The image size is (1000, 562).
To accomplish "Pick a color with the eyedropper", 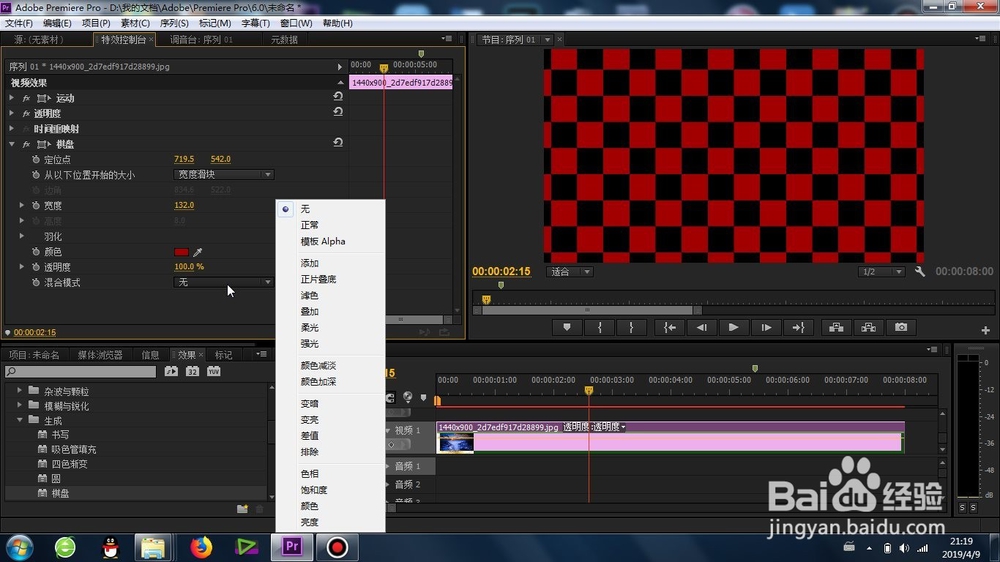I will click(198, 252).
